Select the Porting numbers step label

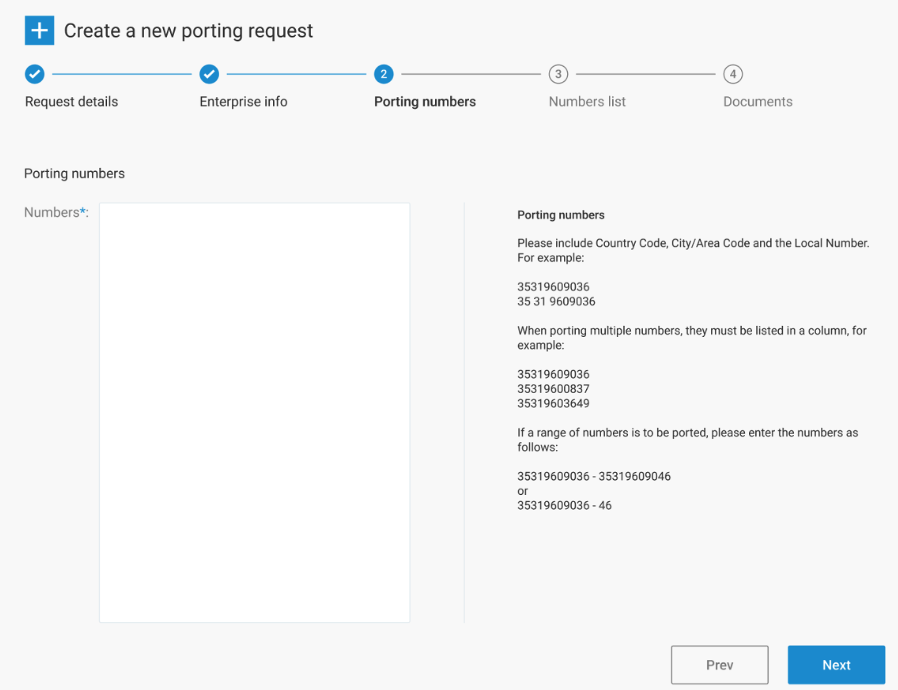pyautogui.click(x=425, y=101)
